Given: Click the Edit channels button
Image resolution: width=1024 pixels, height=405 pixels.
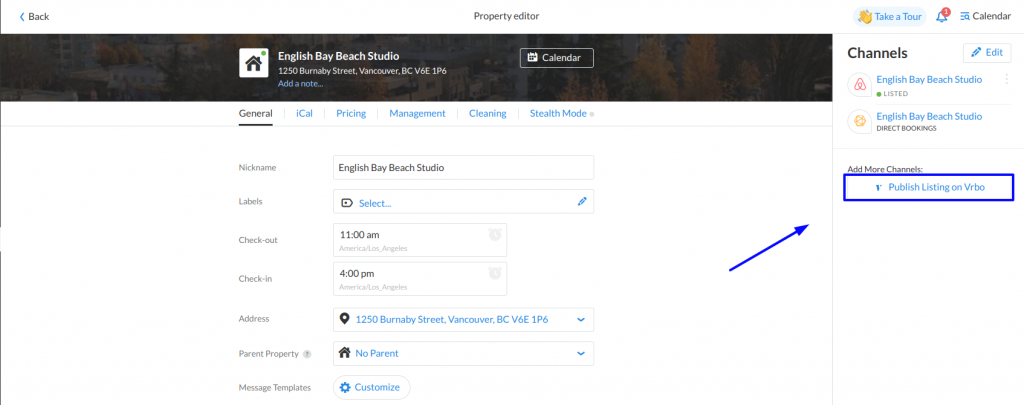Looking at the screenshot, I should coord(987,52).
